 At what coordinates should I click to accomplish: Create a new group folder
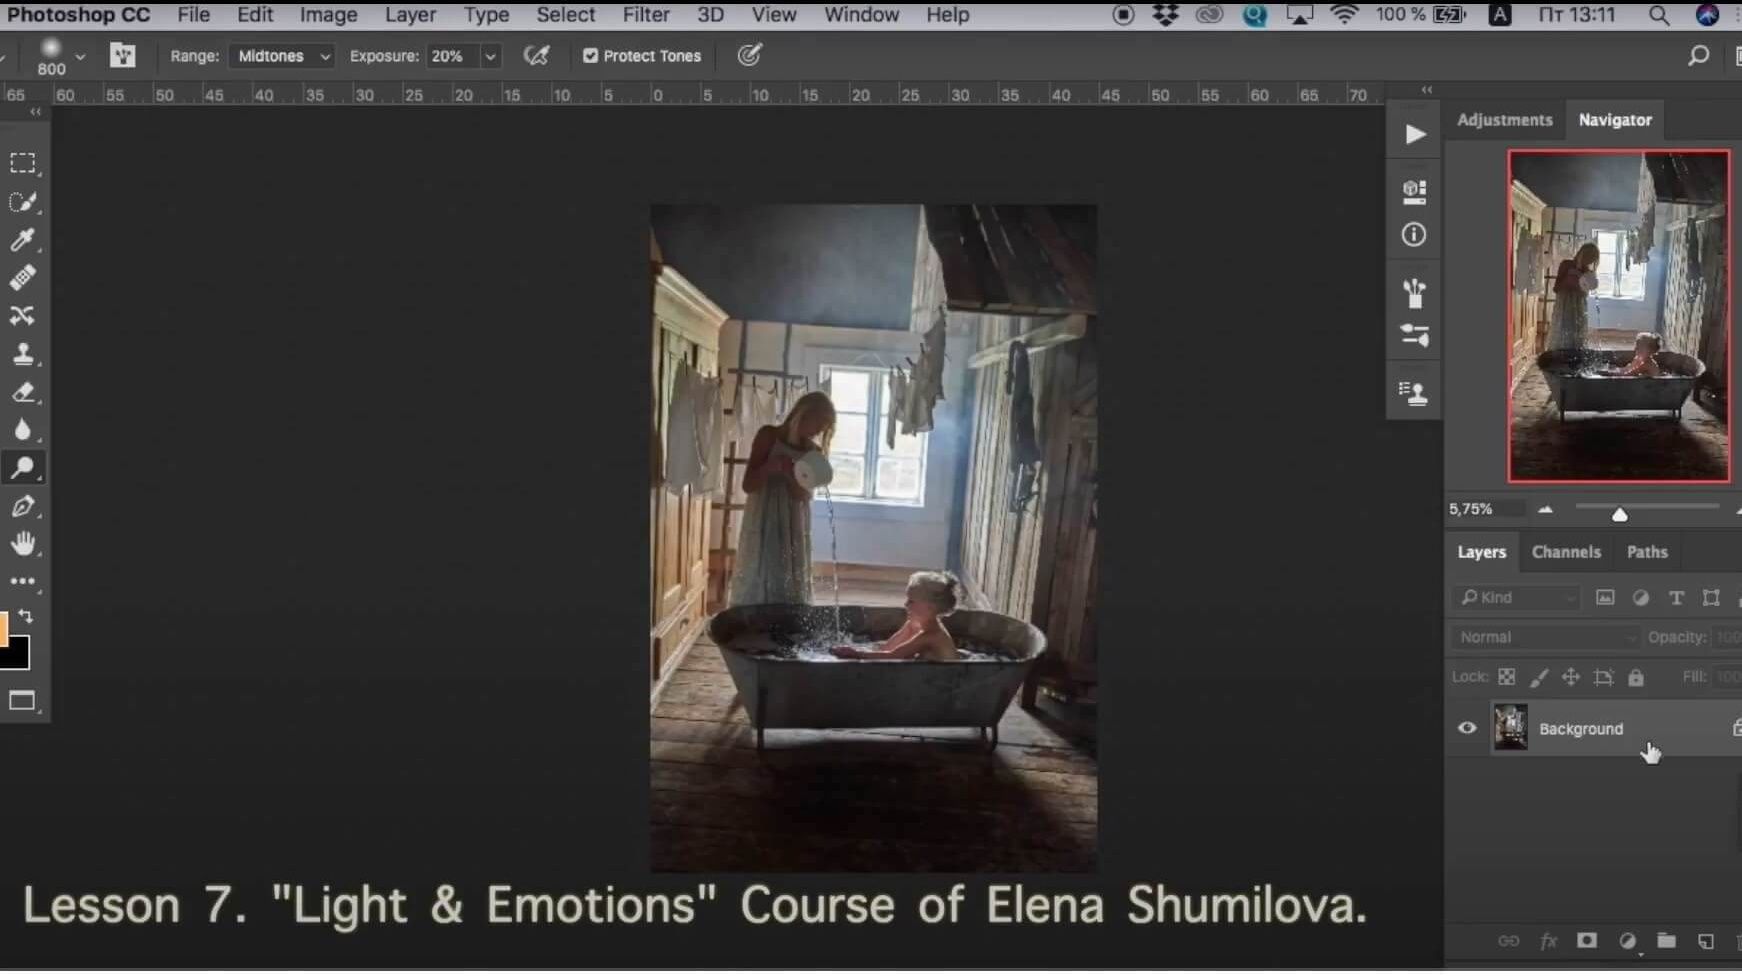[1666, 940]
